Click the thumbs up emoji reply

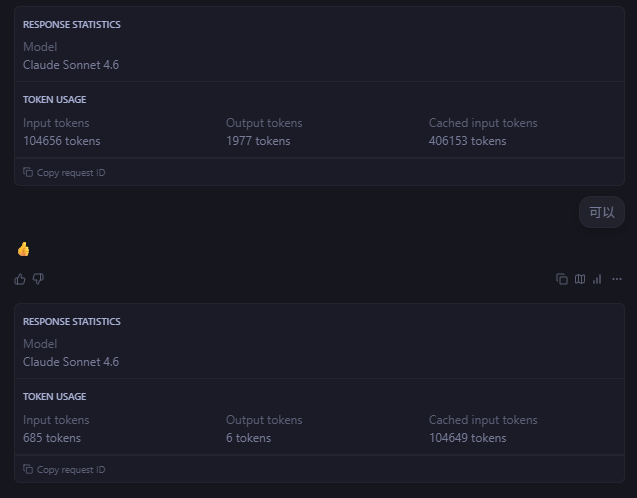(x=24, y=249)
